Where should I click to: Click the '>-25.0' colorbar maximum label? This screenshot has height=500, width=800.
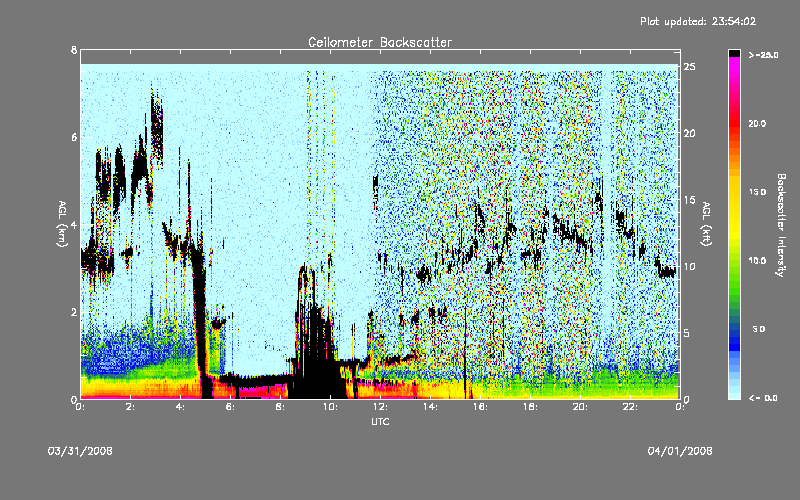coord(763,55)
